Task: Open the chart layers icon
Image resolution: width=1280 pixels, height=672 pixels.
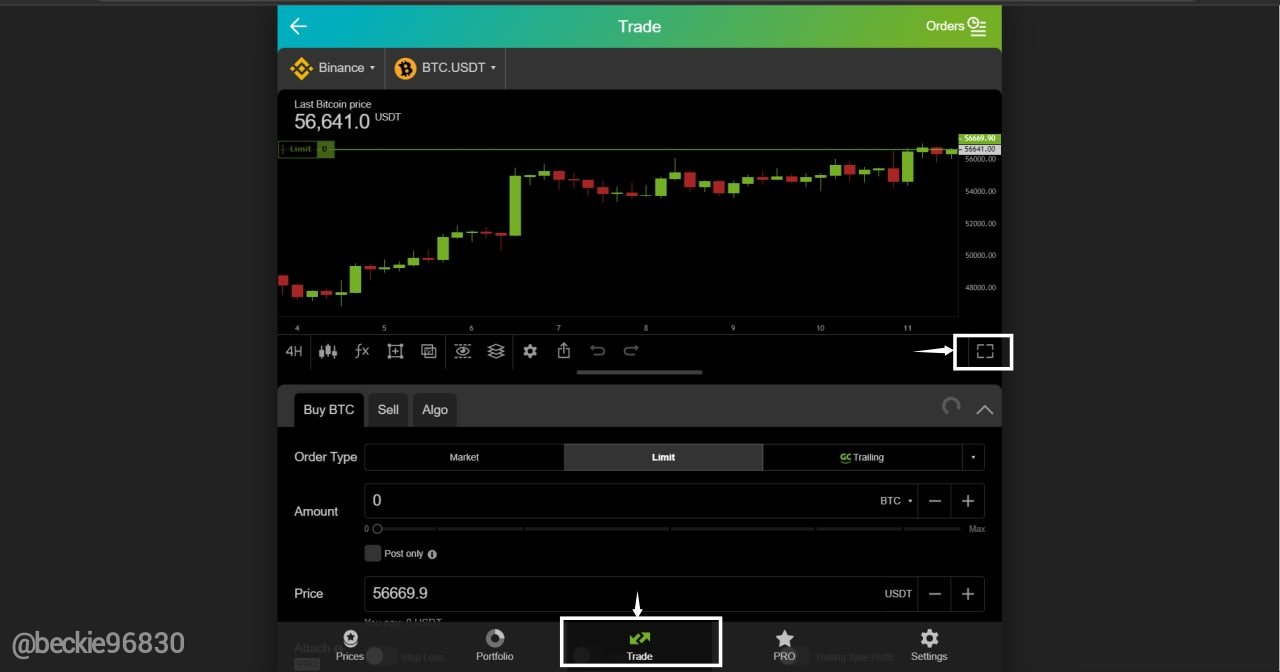Action: pyautogui.click(x=496, y=351)
